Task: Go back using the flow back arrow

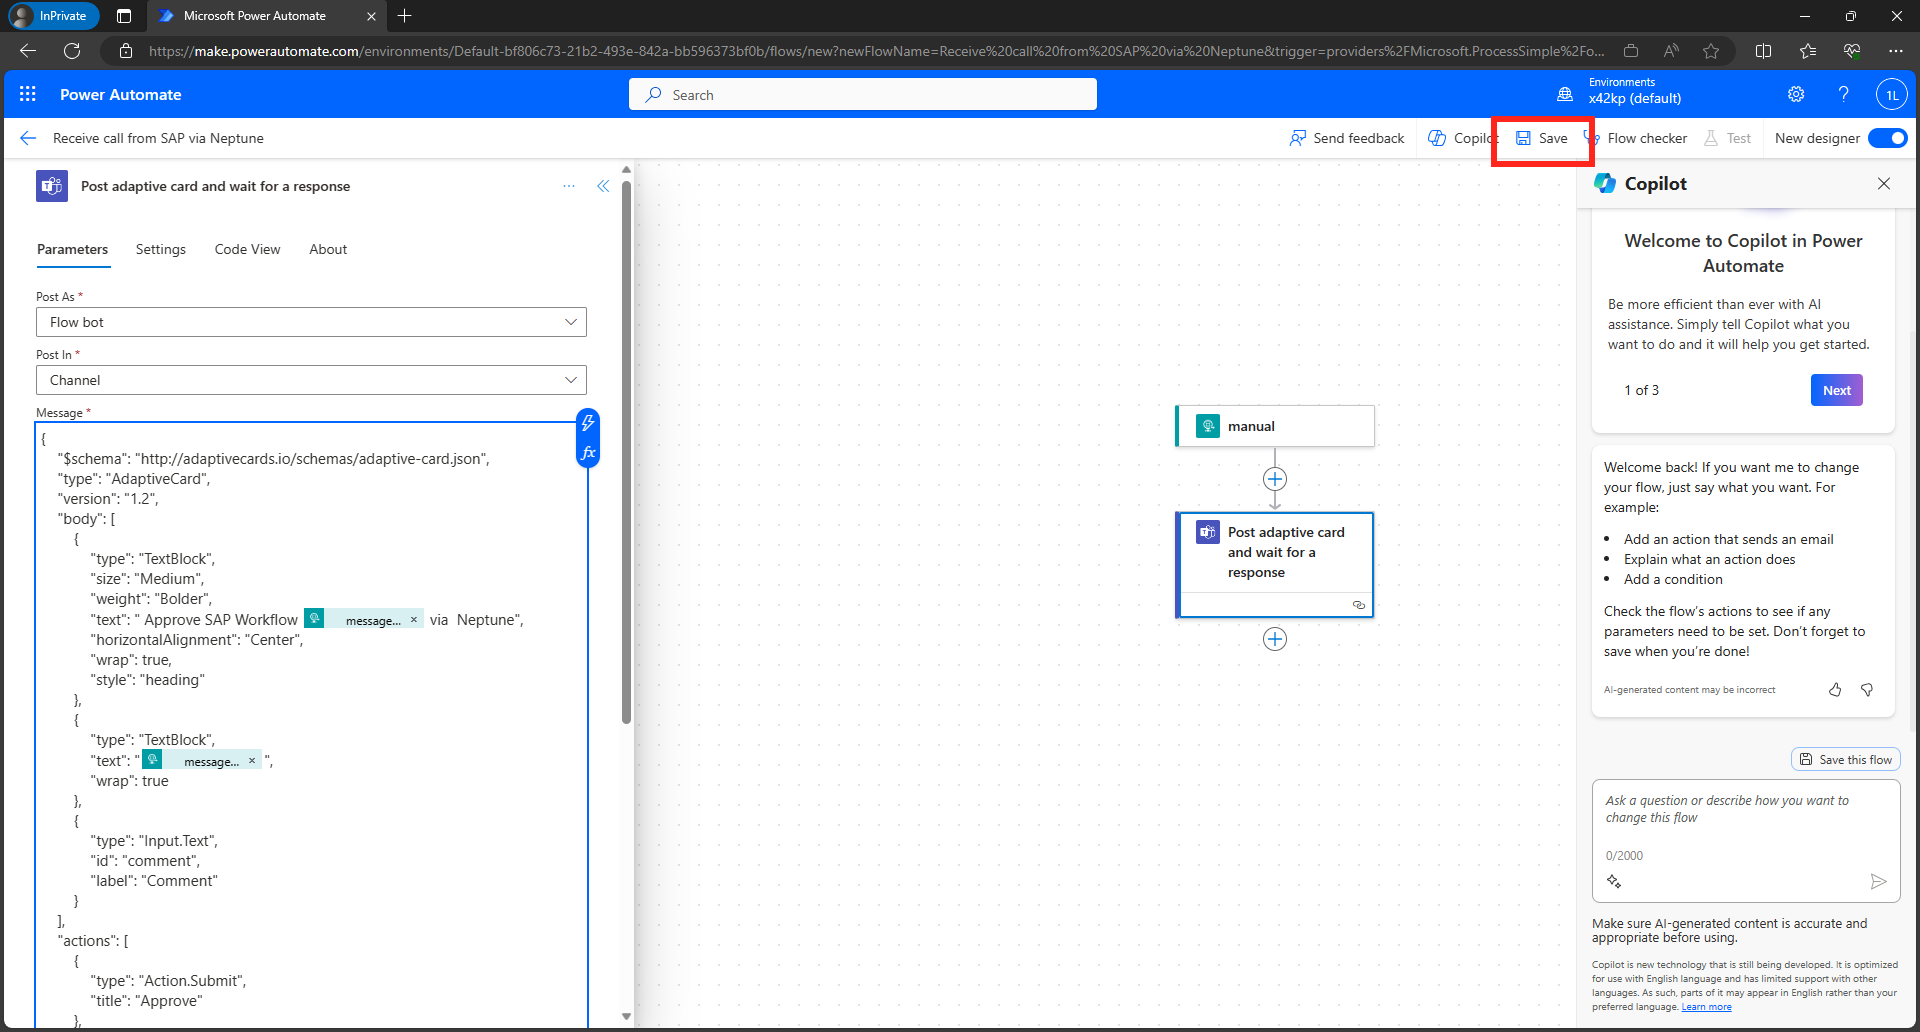Action: click(28, 138)
